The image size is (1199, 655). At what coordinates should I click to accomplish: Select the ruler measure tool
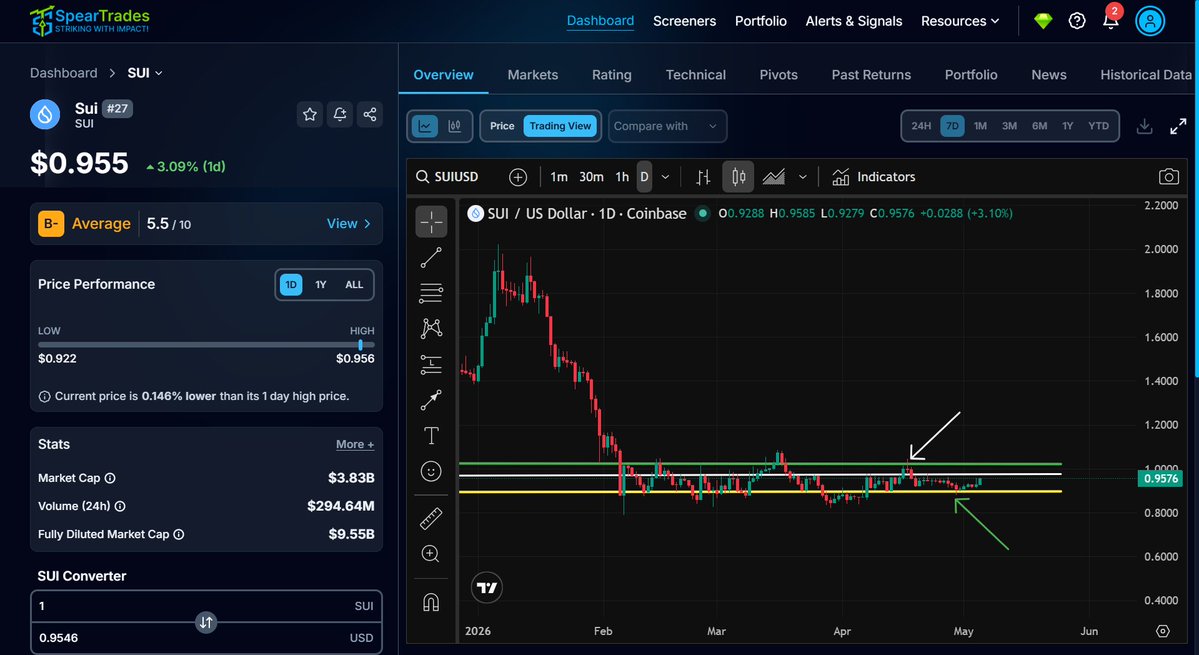pyautogui.click(x=431, y=519)
